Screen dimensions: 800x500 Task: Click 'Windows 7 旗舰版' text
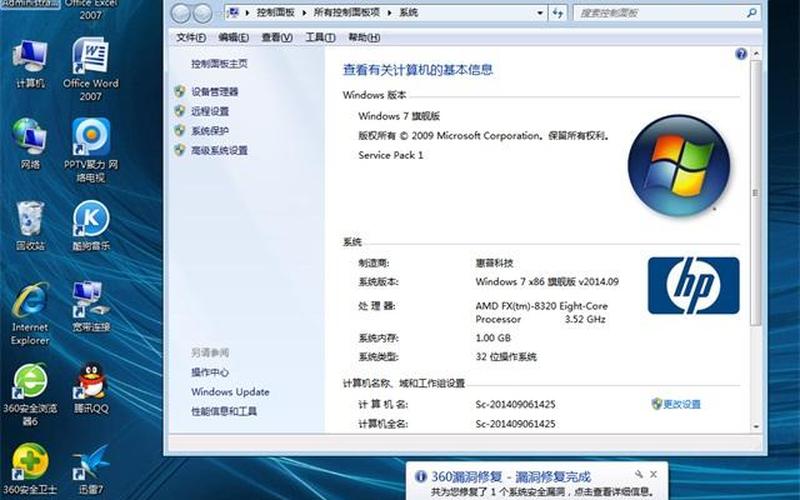click(399, 116)
